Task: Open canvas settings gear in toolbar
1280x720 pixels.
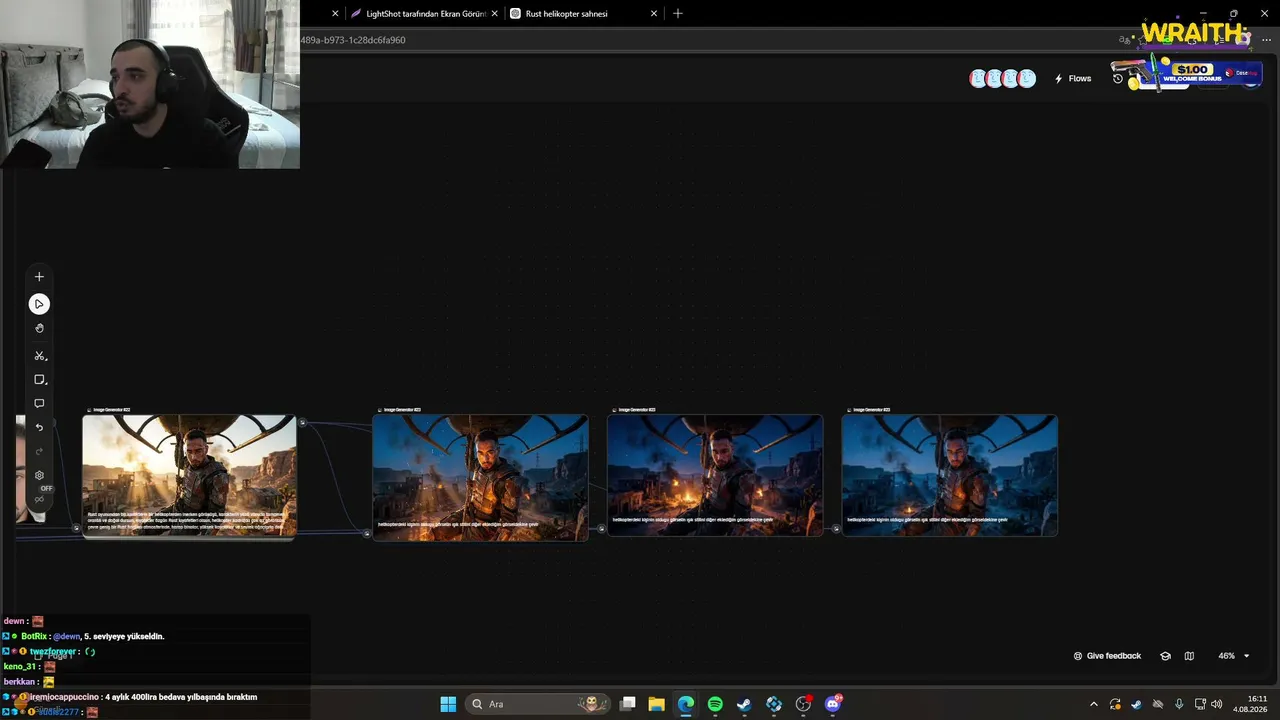Action: pyautogui.click(x=39, y=476)
